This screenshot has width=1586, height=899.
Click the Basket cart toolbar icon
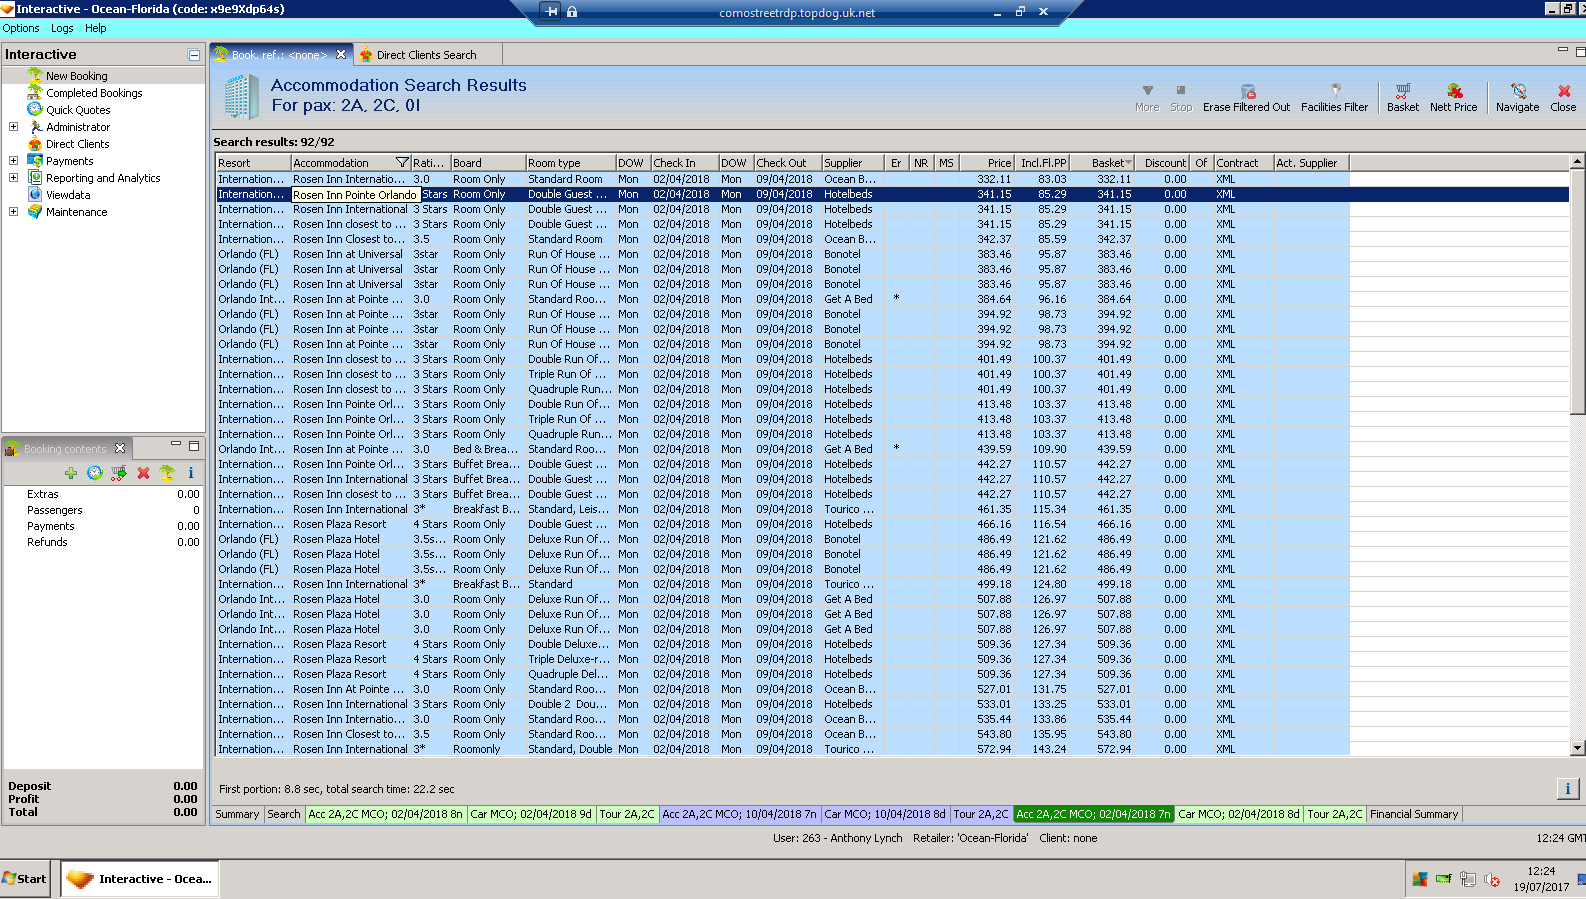point(1402,97)
